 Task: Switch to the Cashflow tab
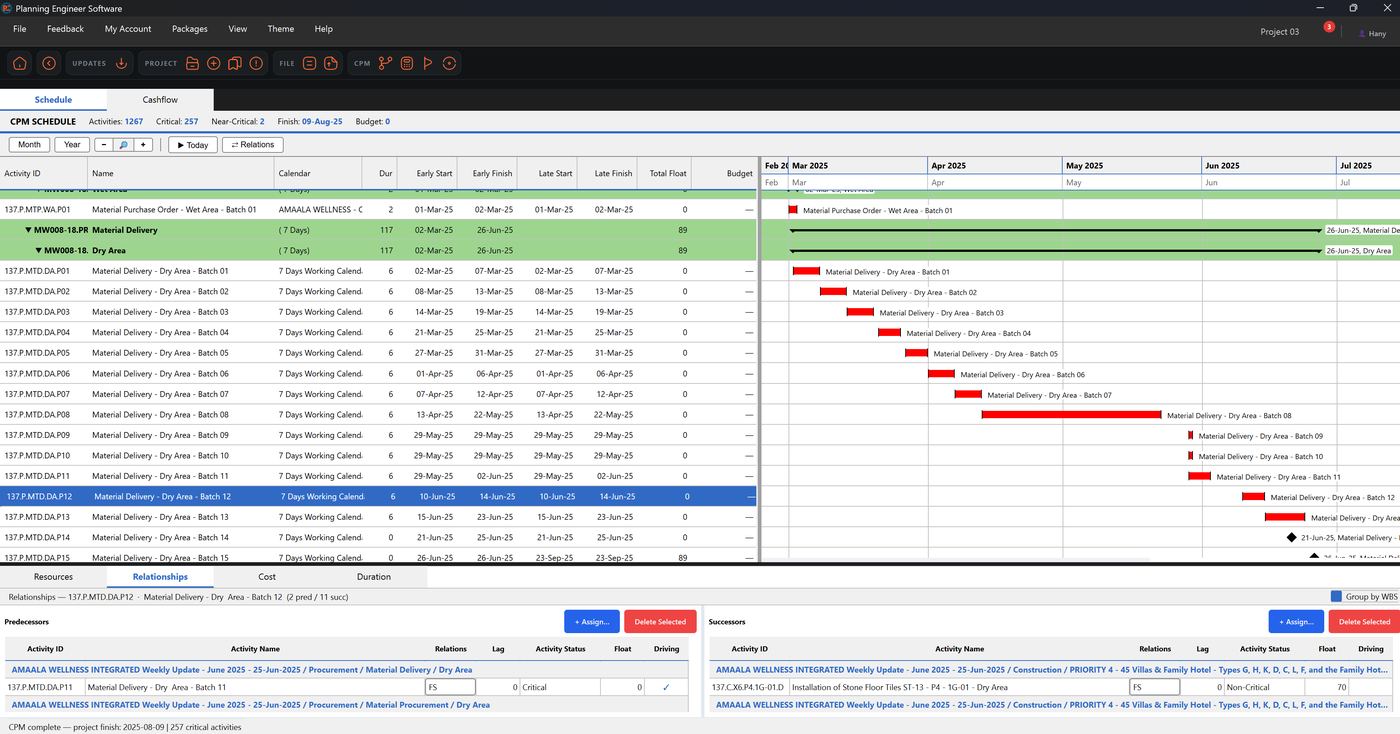(x=160, y=100)
